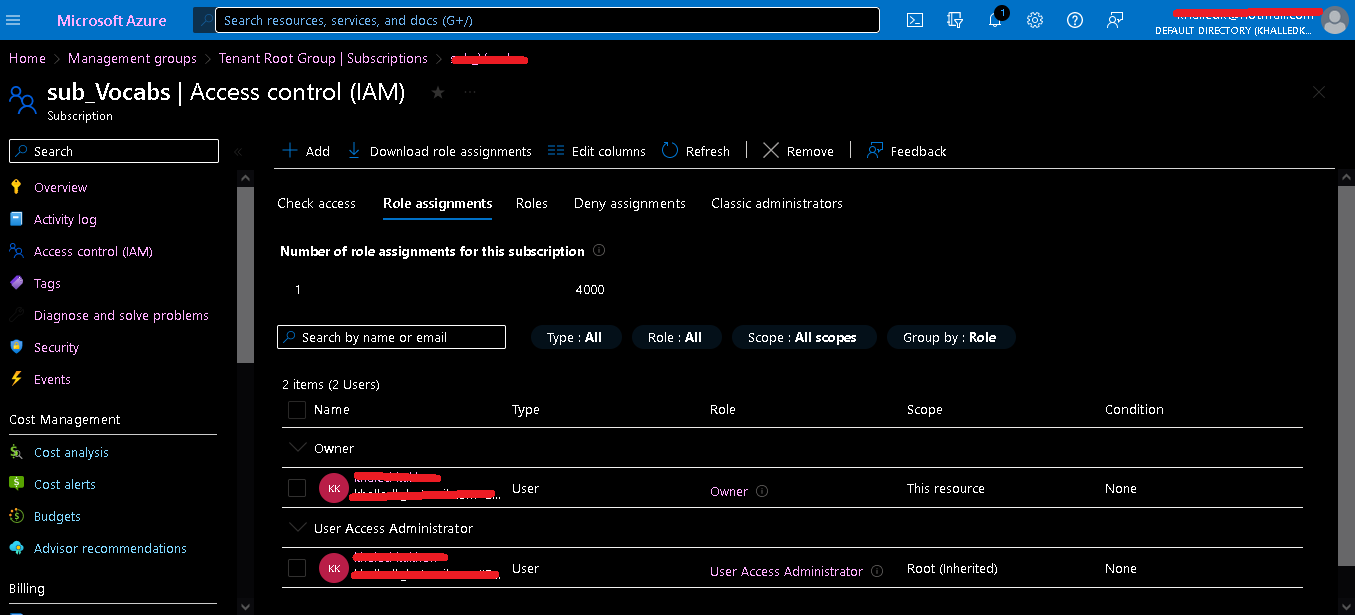Switch to the Check access tab
Viewport: 1355px width, 615px height.
316,203
